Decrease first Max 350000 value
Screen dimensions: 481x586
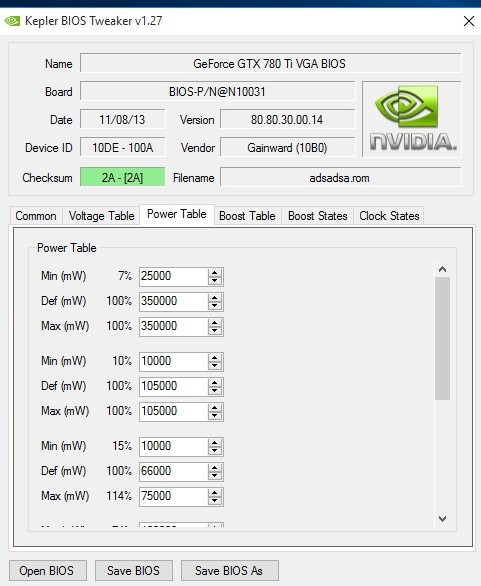[x=215, y=331]
